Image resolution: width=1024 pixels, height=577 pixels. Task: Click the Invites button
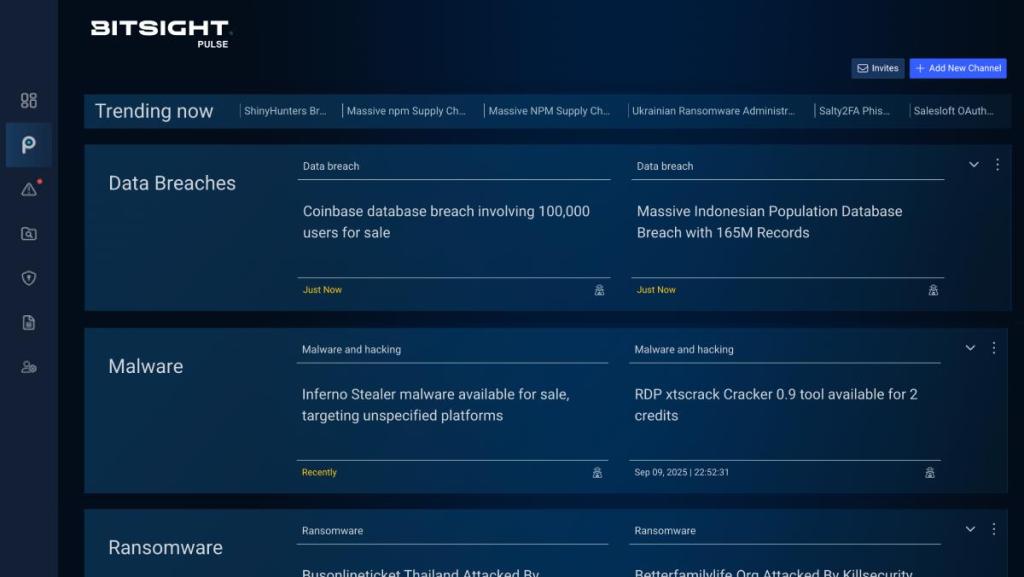coord(877,68)
